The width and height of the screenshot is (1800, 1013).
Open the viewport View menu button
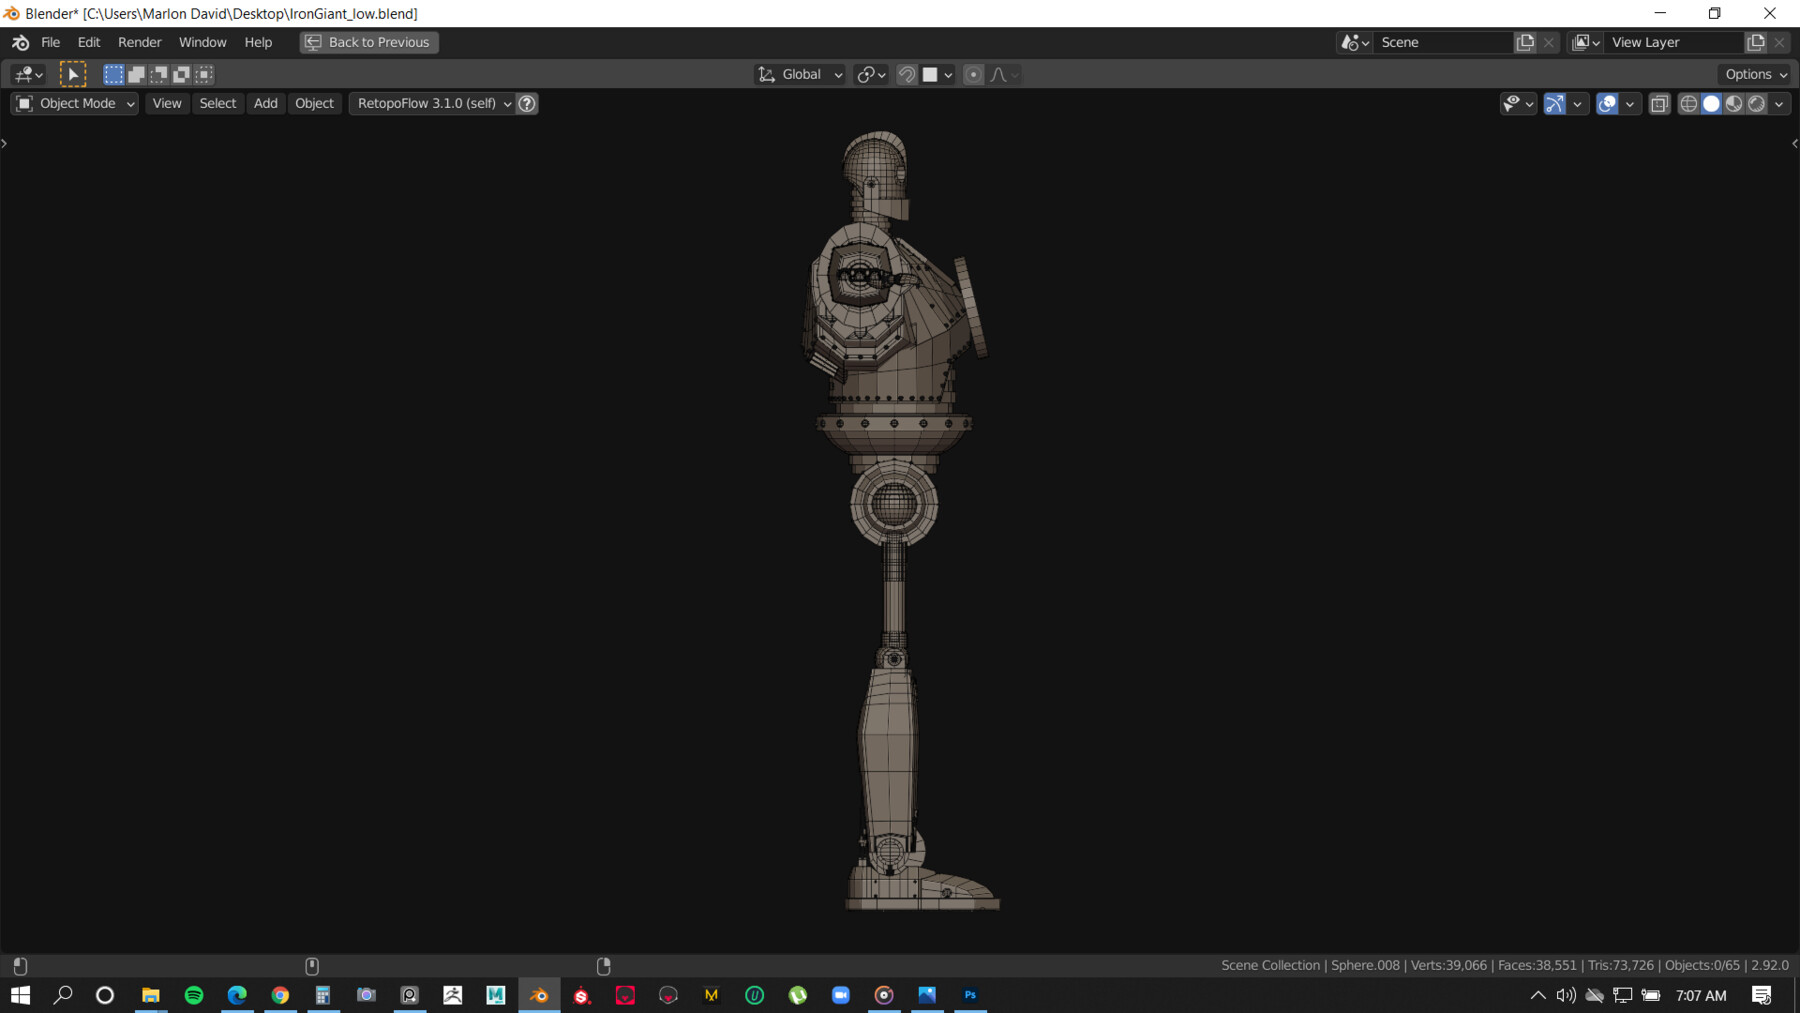(x=167, y=103)
